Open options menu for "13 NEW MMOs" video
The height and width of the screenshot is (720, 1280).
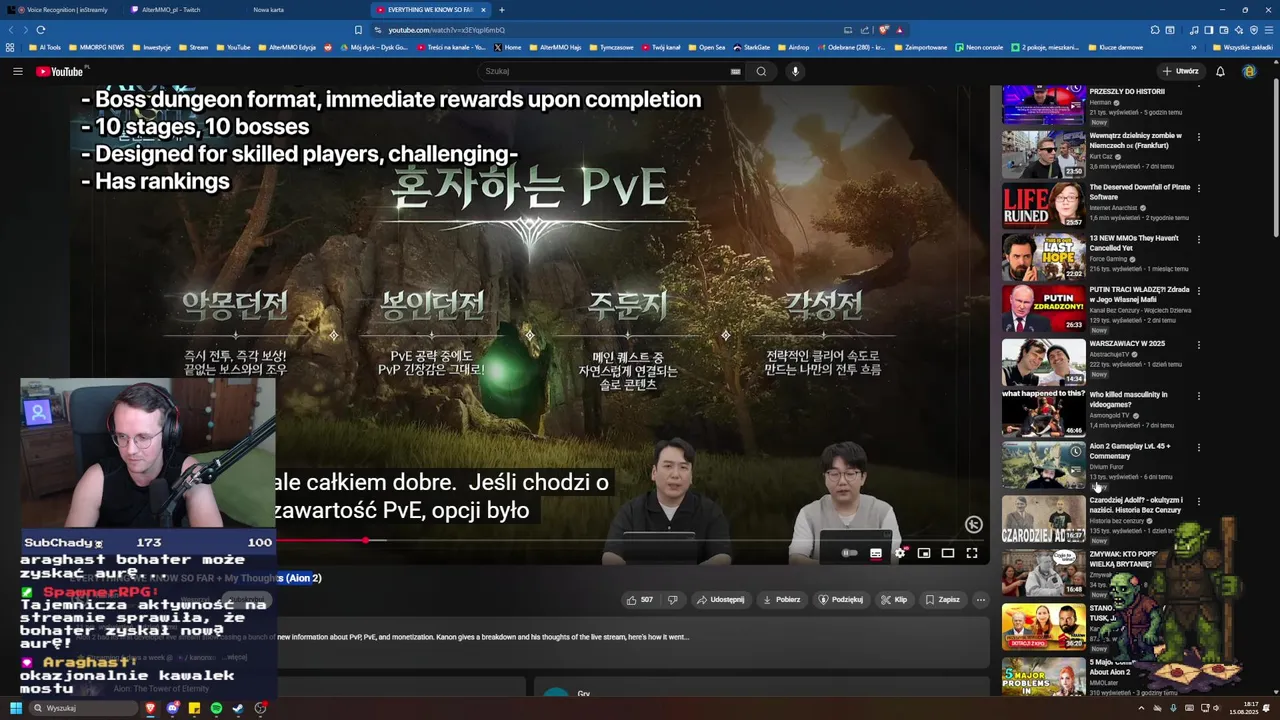1198,240
